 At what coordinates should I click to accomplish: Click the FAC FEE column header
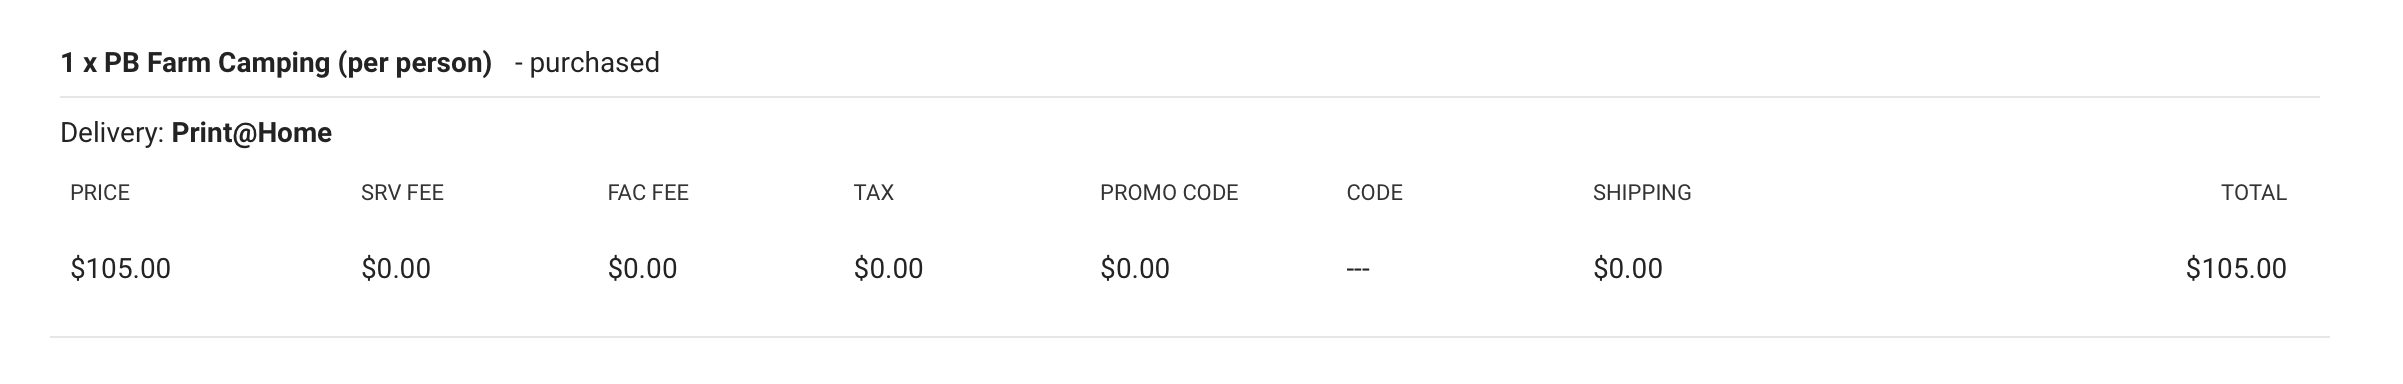click(648, 193)
